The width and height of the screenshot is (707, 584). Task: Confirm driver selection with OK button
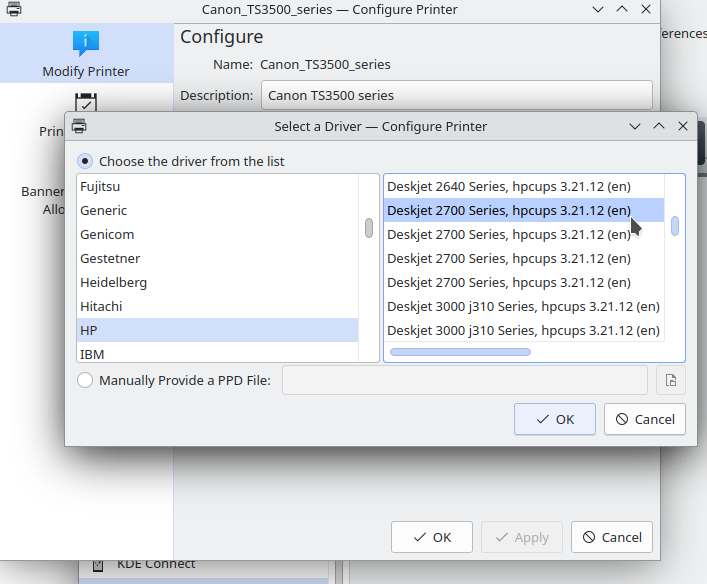coord(555,419)
